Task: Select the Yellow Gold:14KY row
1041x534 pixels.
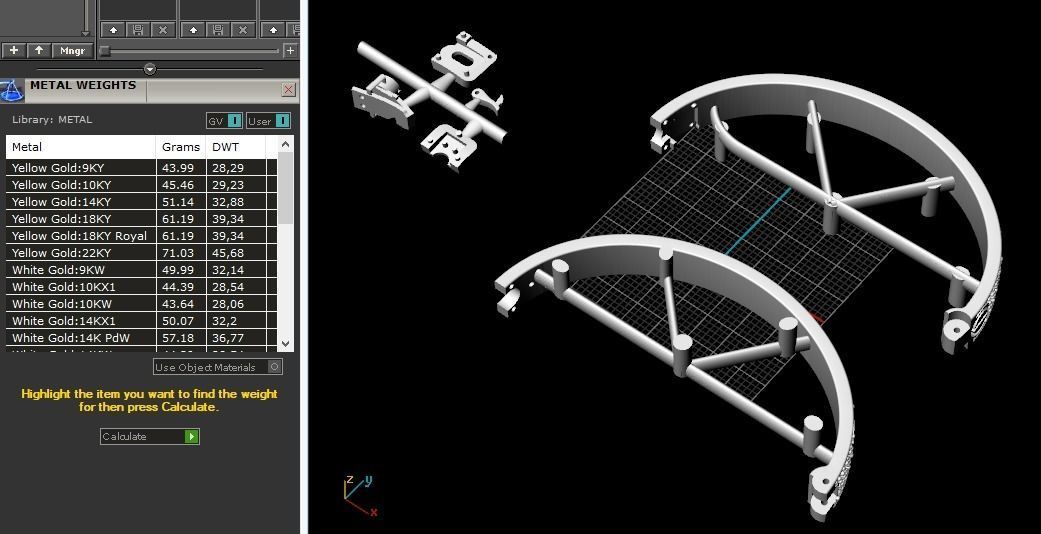Action: point(141,202)
